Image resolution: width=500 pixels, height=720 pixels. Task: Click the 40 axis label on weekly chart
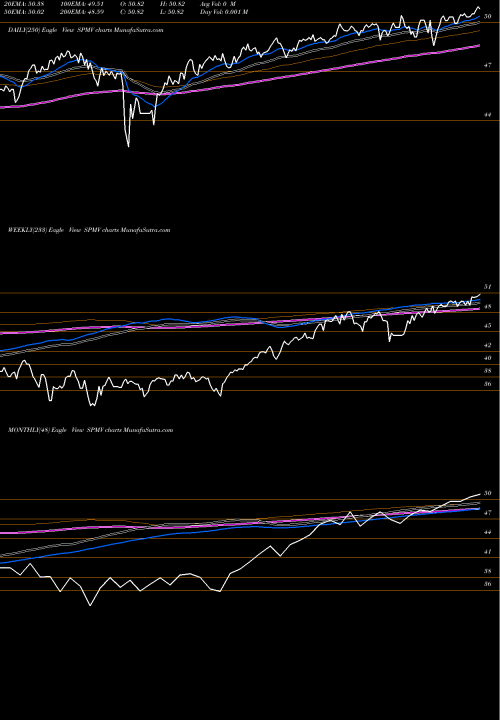488,358
